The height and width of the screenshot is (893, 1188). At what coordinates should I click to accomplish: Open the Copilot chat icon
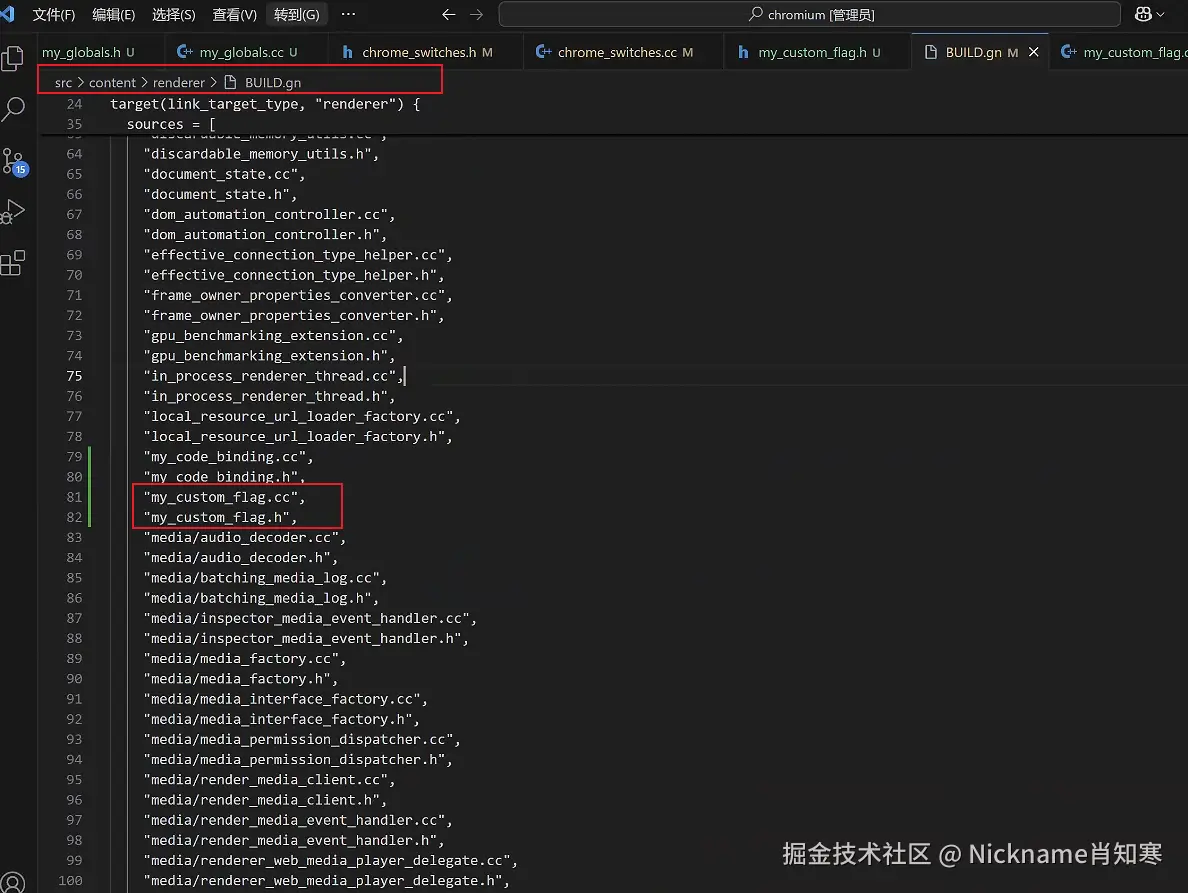(x=1143, y=14)
